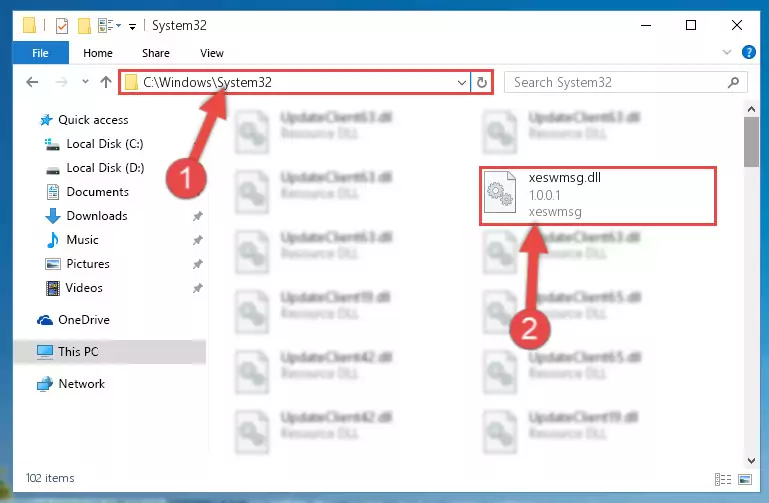Minimize the System32 window

pos(646,25)
